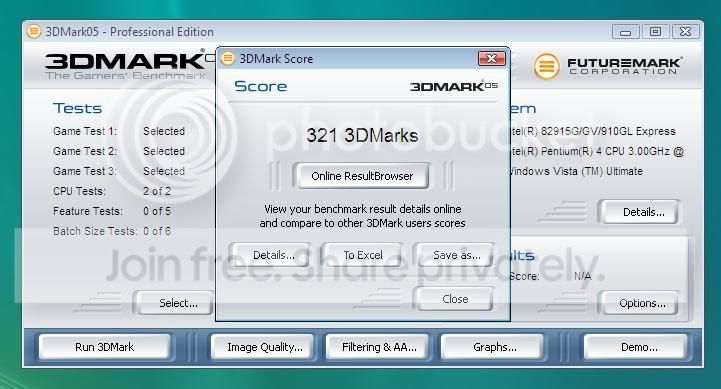Click 'Selected' value beside Game Test 2
This screenshot has width=721, height=389.
pyautogui.click(x=164, y=151)
